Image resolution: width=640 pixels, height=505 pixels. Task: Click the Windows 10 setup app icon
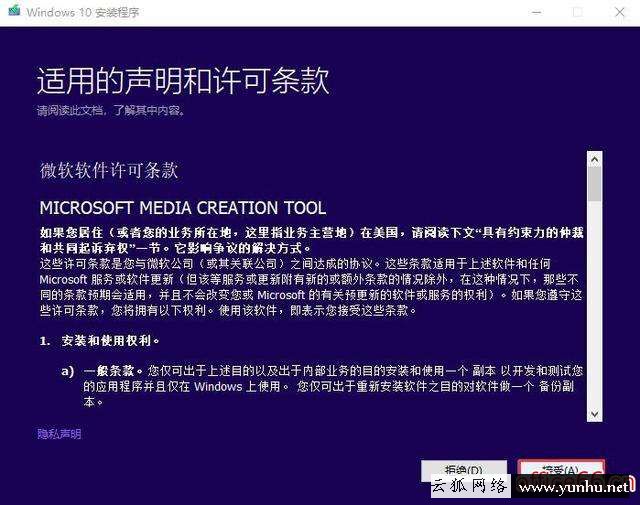14,11
